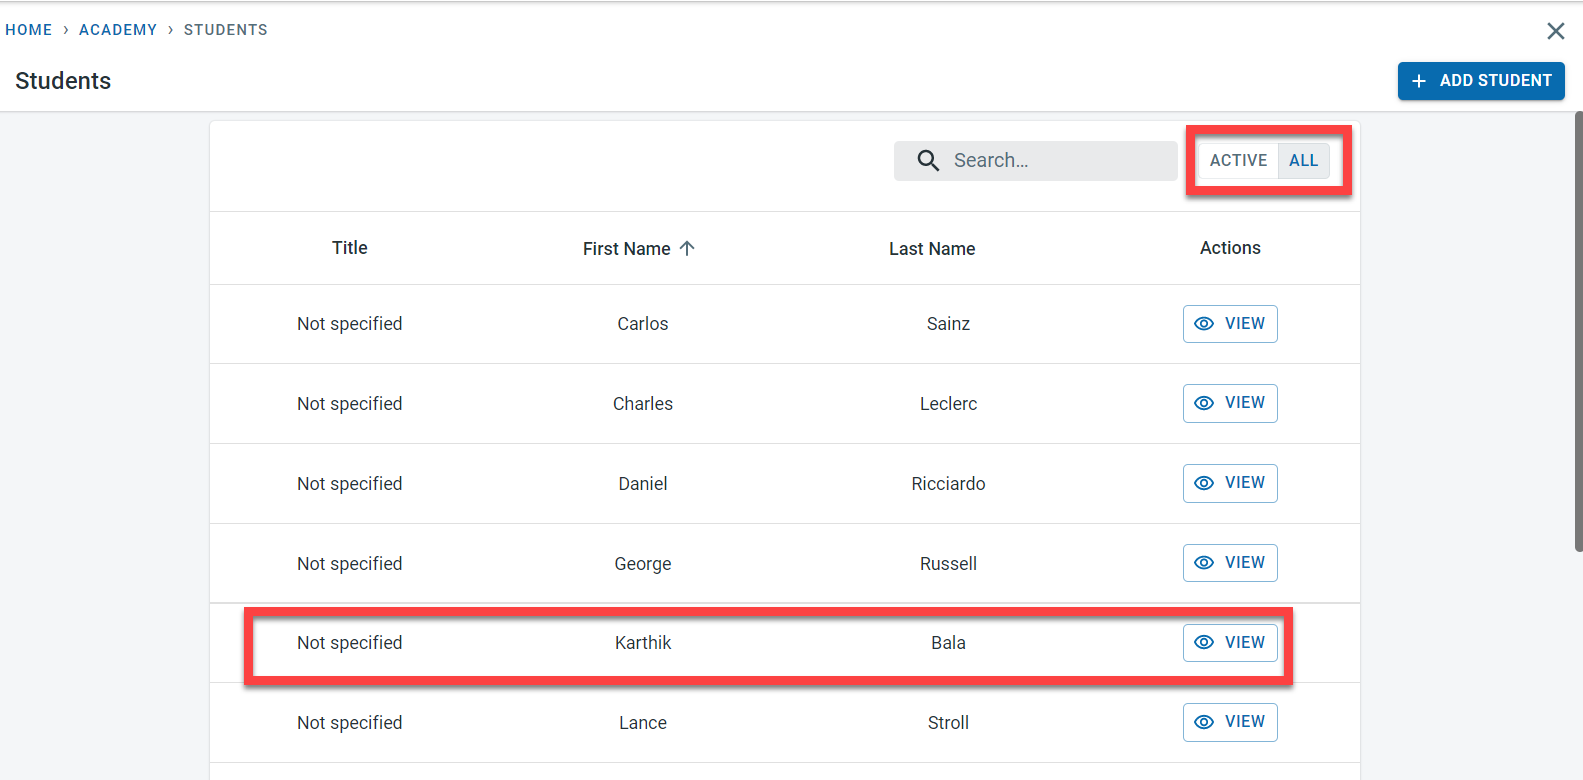
Task: View Karthik Bala's student record
Action: tap(1230, 643)
